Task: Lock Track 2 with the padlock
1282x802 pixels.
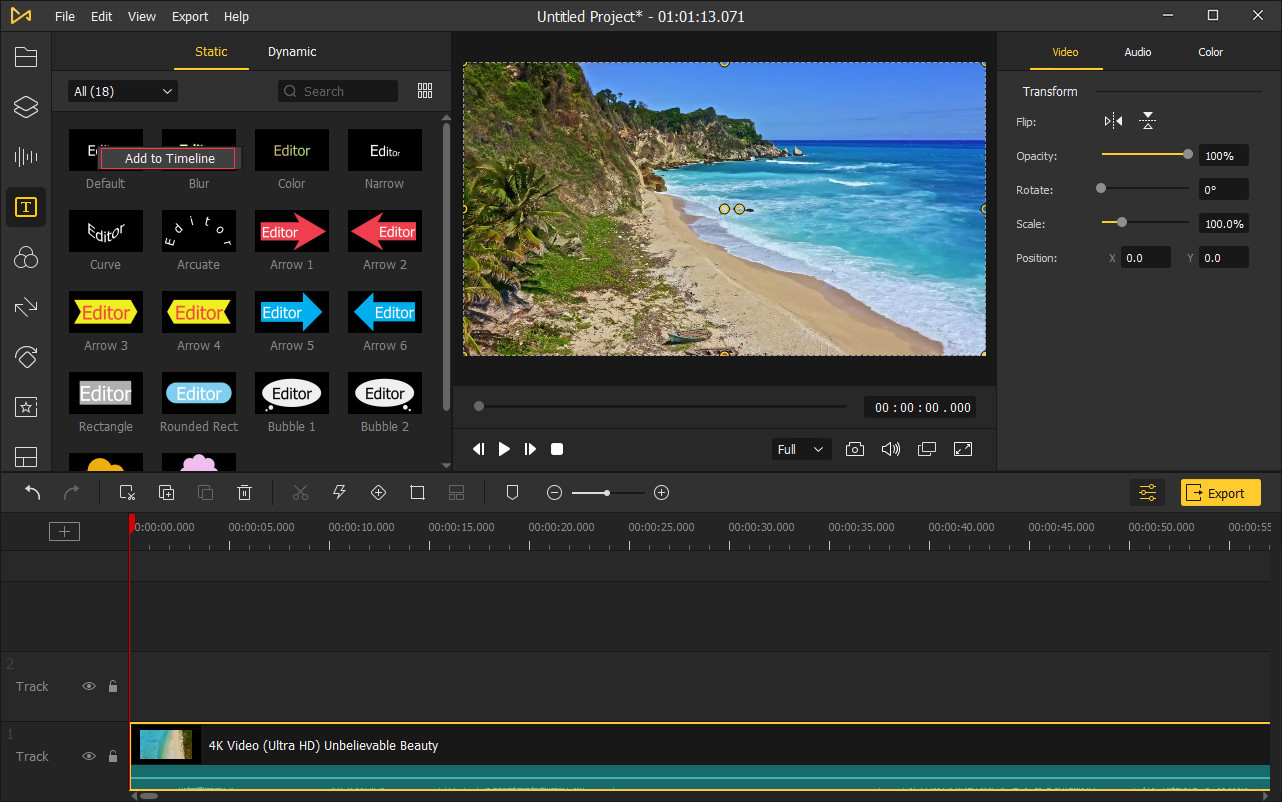Action: click(x=113, y=686)
